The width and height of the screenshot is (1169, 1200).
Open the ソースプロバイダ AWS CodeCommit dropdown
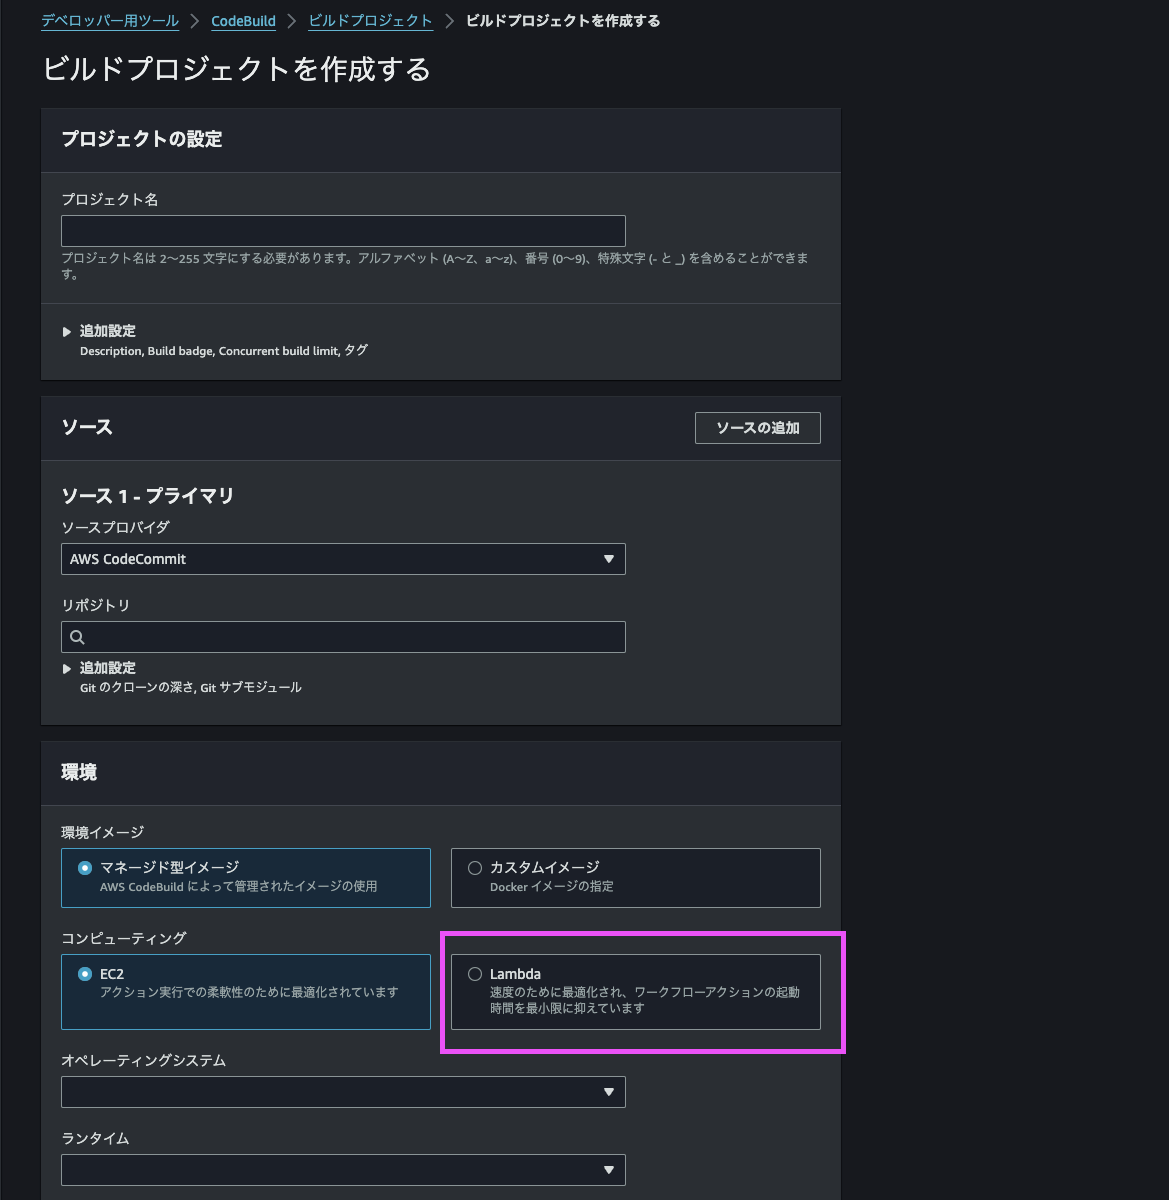tap(343, 559)
